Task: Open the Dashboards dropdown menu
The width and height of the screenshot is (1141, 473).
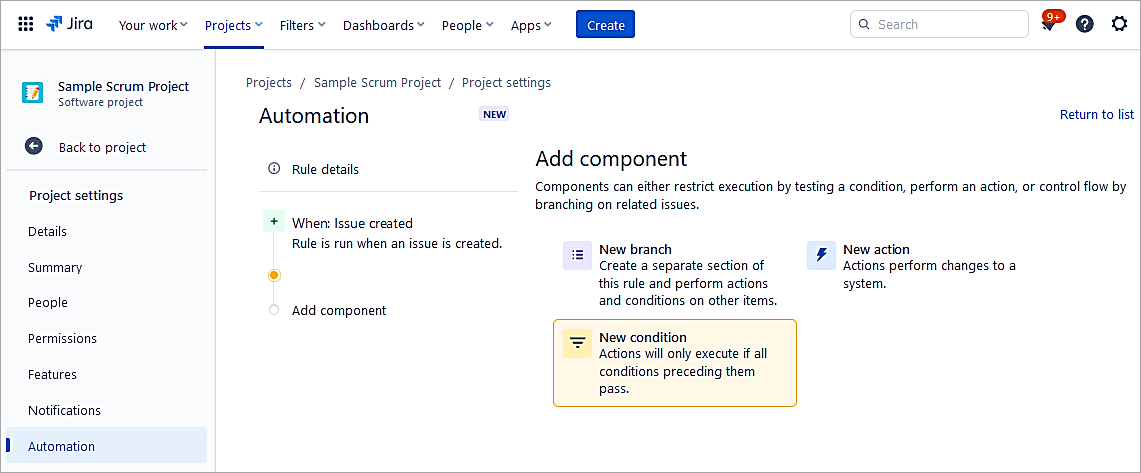Action: click(x=383, y=25)
